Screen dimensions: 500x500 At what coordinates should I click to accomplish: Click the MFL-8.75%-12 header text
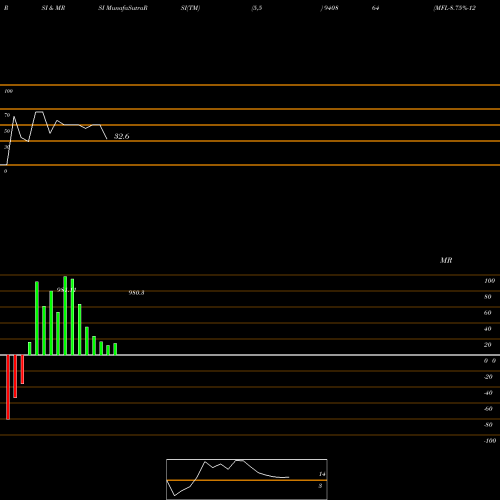tap(454, 8)
